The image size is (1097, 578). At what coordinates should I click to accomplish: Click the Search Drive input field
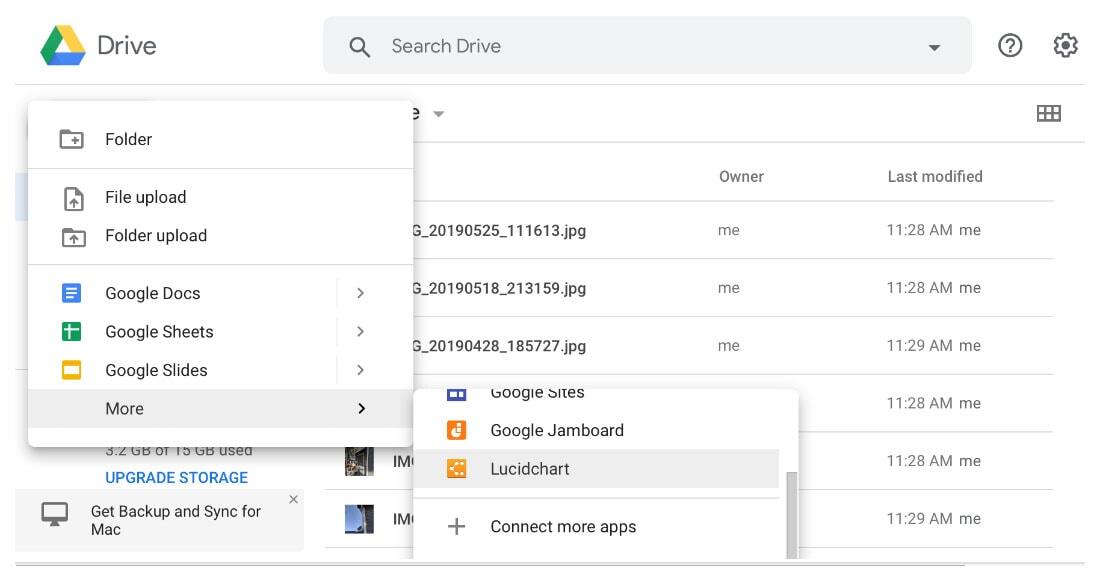647,45
